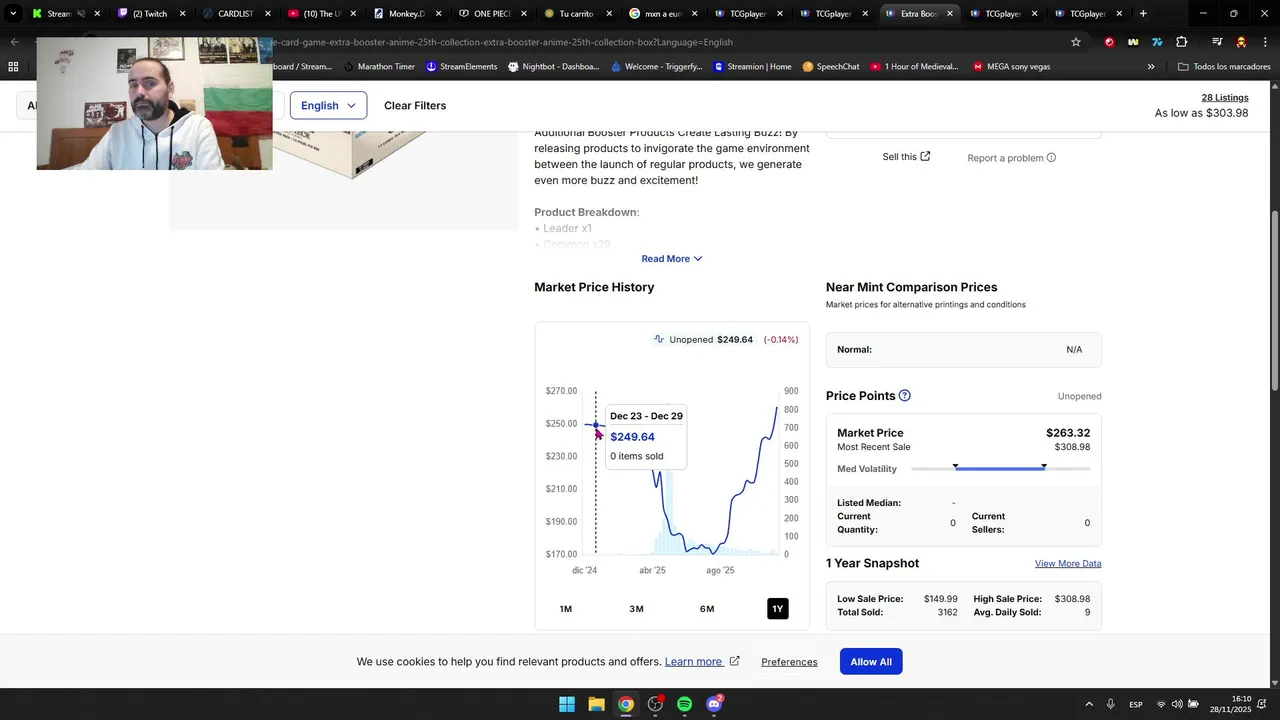The height and width of the screenshot is (720, 1280).
Task: Click Report a problem
Action: [1005, 158]
